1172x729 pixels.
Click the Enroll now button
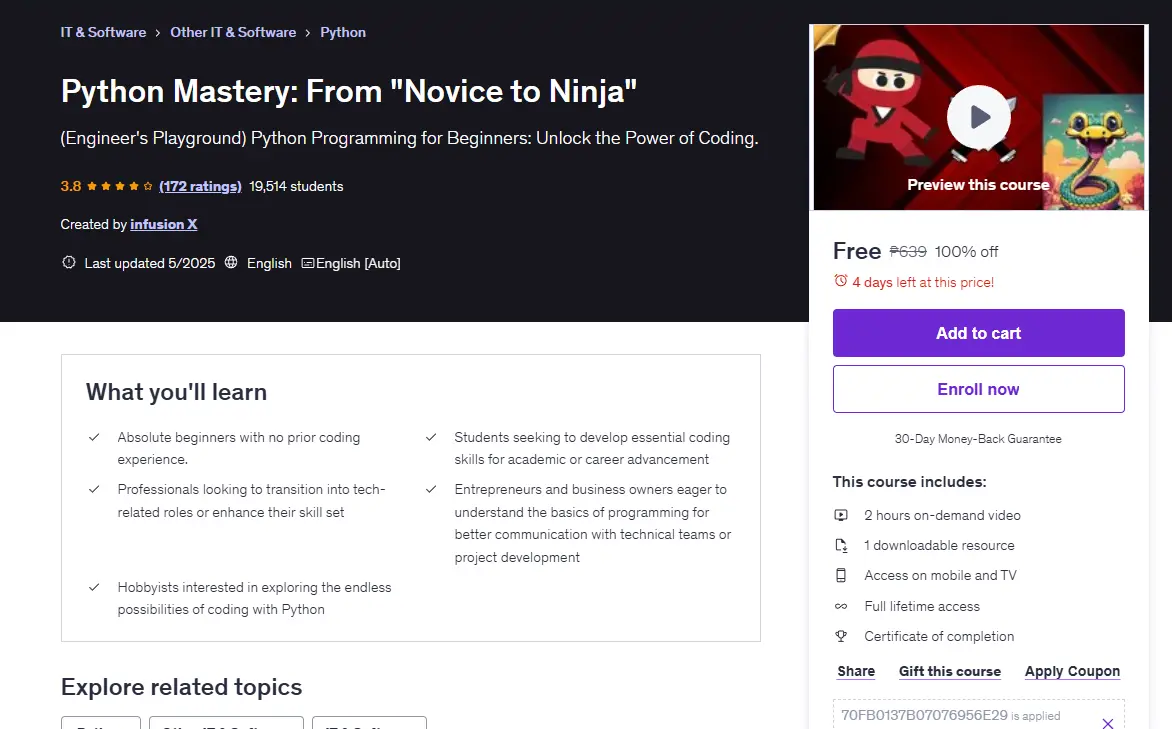[978, 389]
